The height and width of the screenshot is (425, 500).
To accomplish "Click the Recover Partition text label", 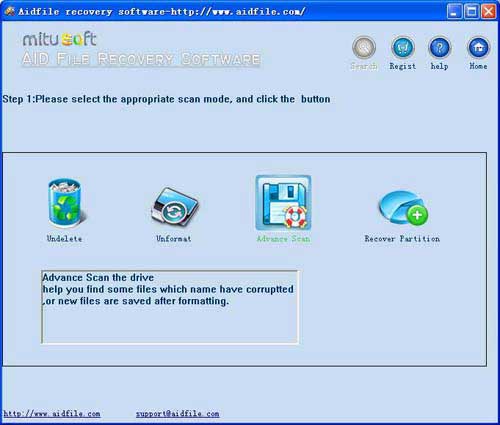I will point(402,239).
